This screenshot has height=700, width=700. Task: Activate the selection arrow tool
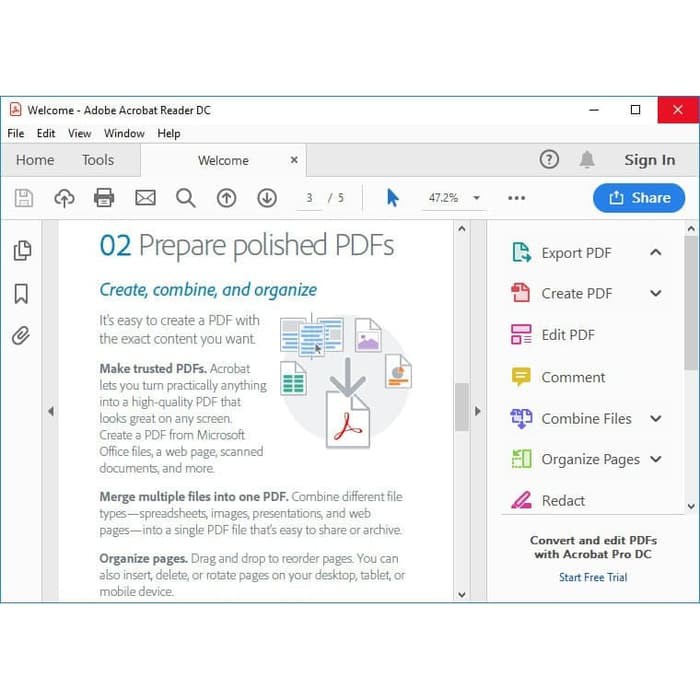click(392, 198)
